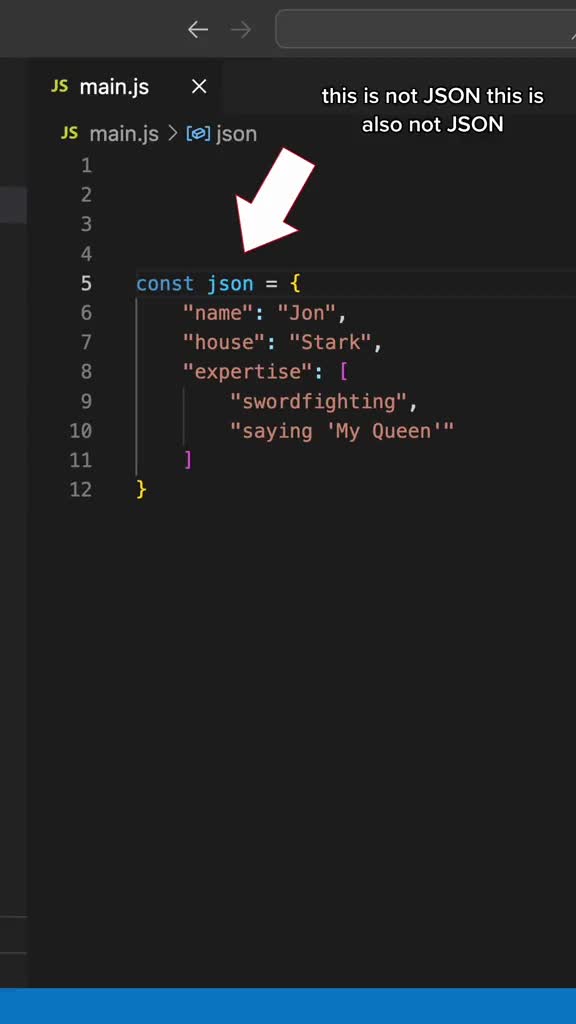Click the opening square bracket after "expertise"

click(343, 372)
